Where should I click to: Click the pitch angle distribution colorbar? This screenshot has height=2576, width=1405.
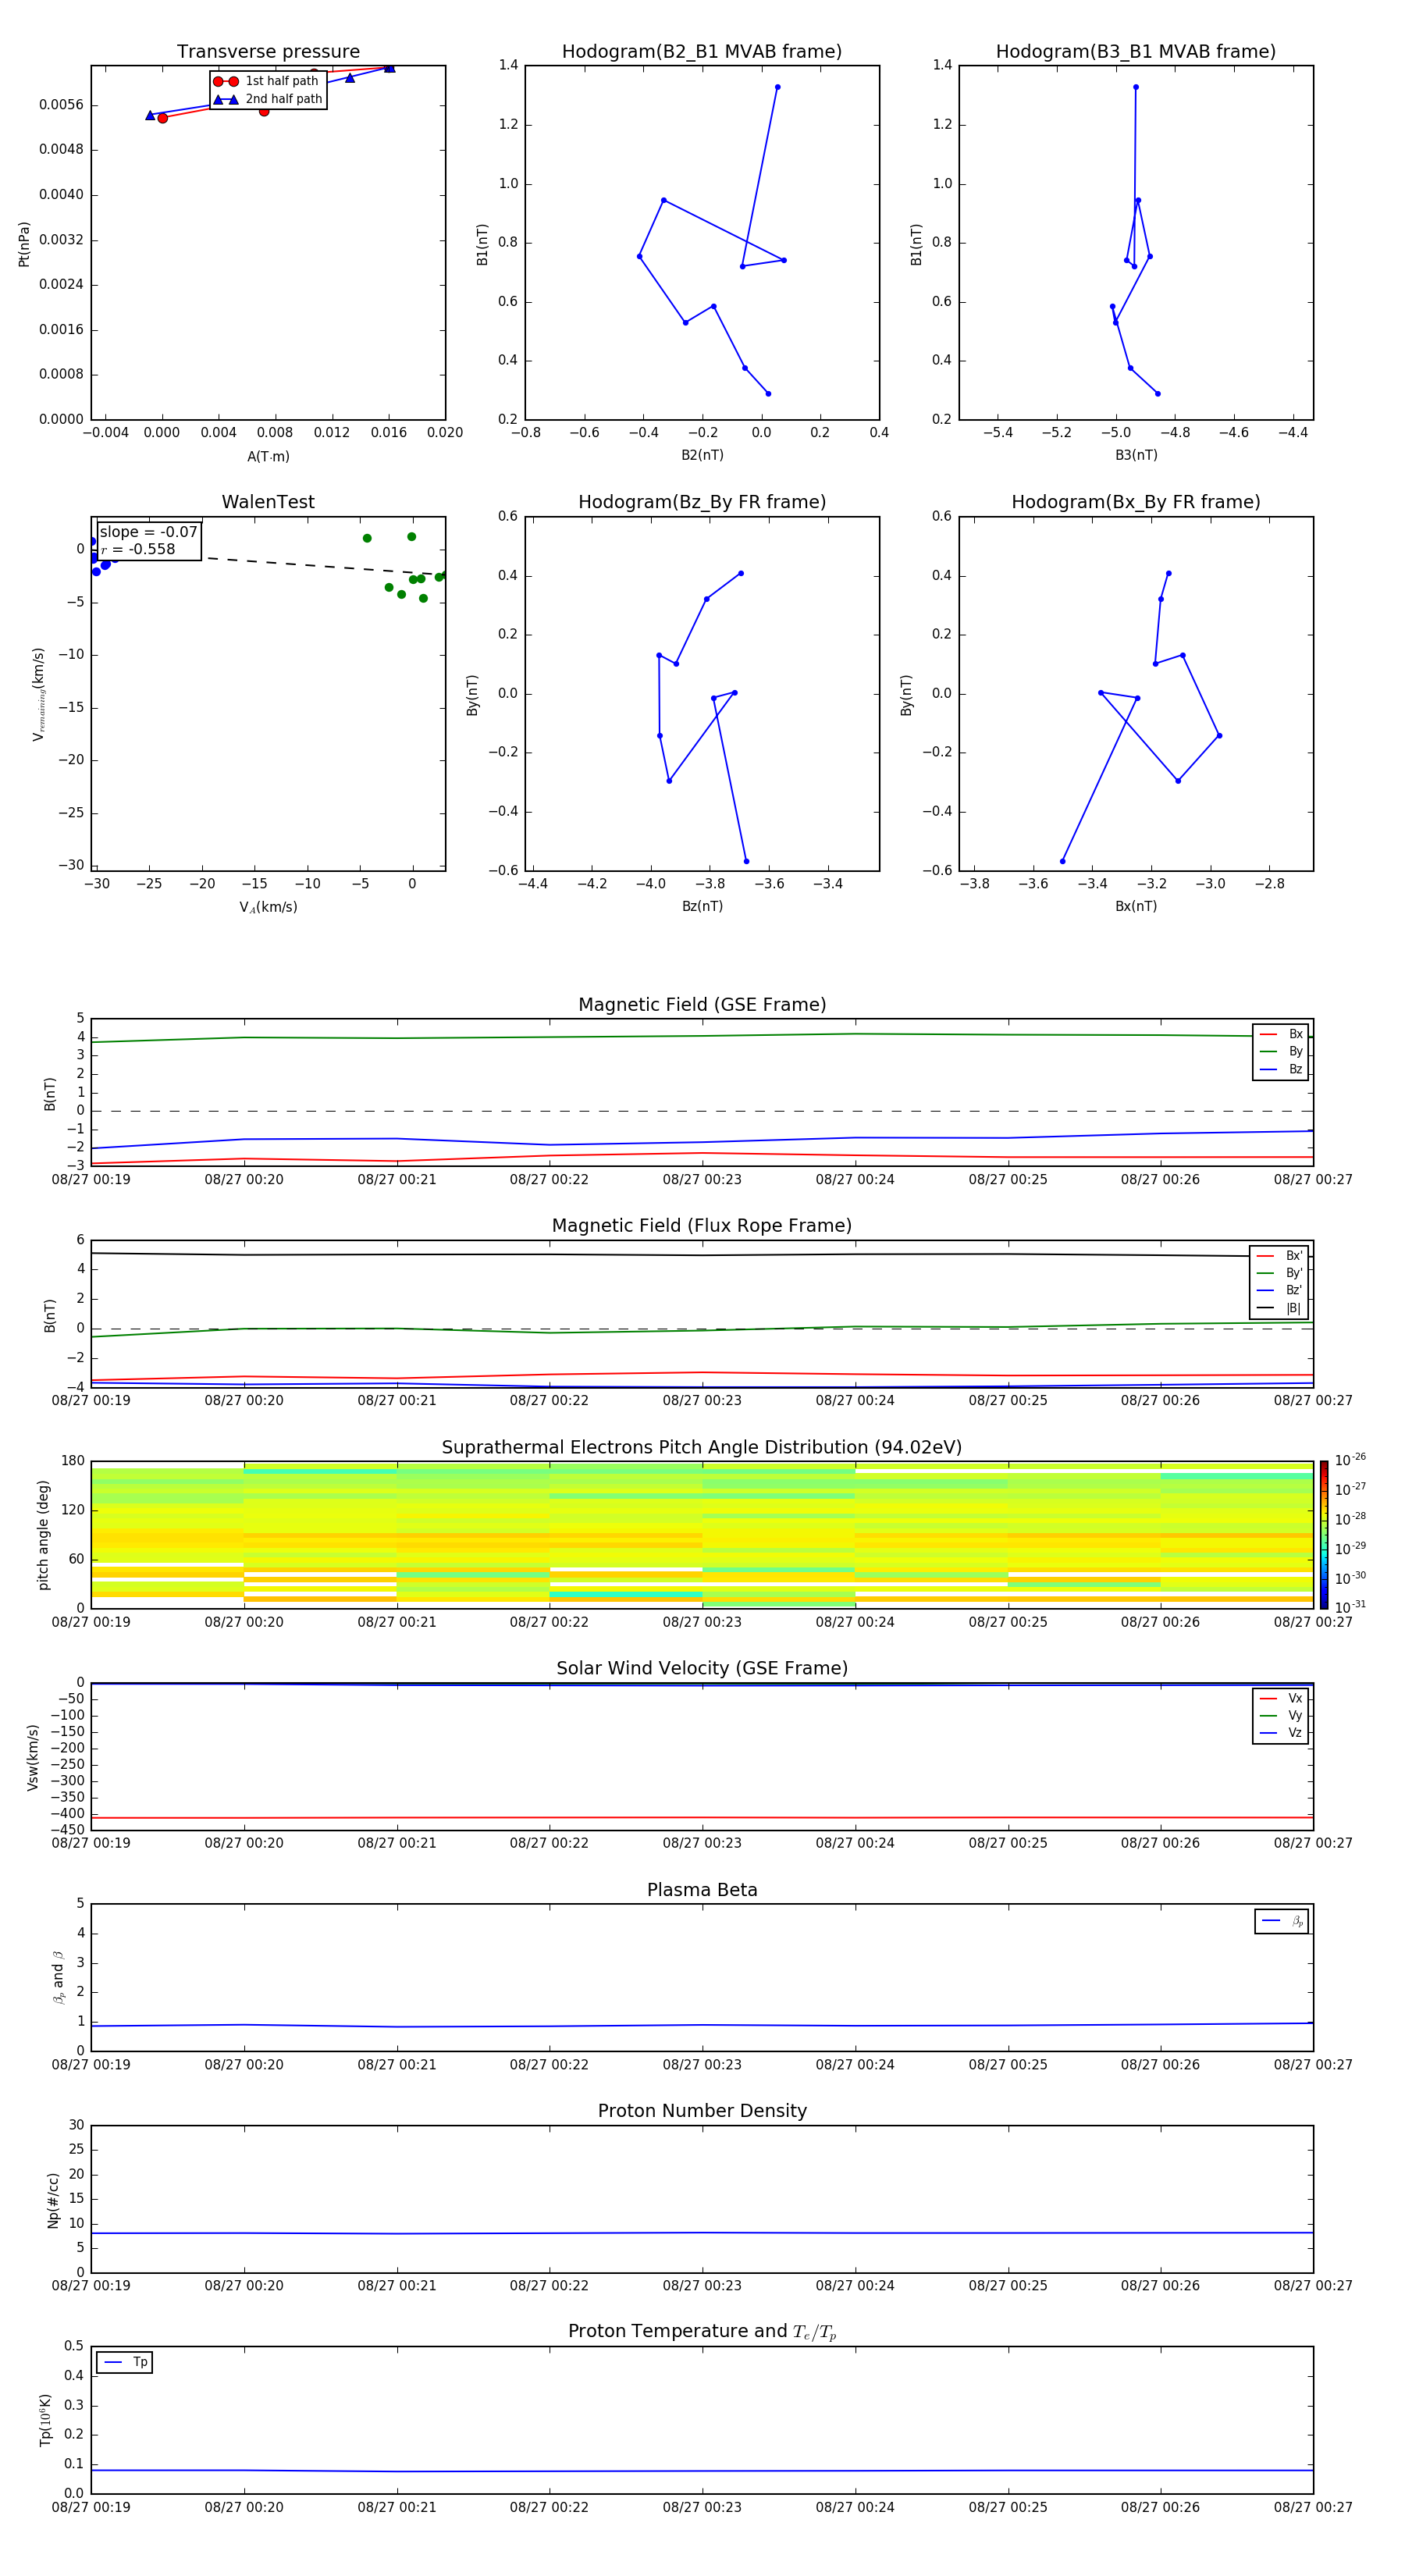tap(1324, 1534)
